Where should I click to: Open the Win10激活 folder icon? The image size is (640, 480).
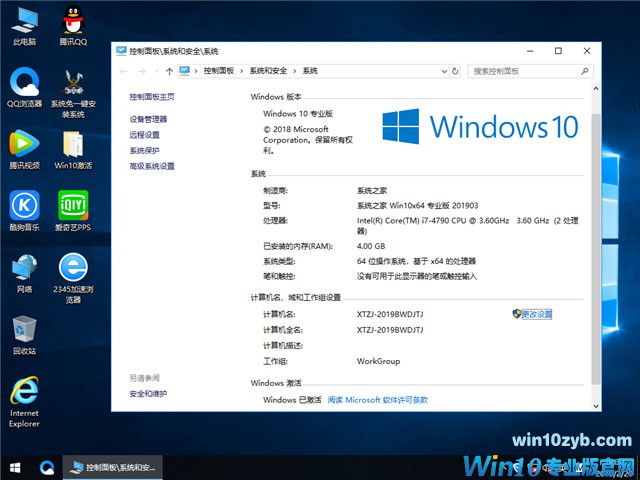(73, 149)
